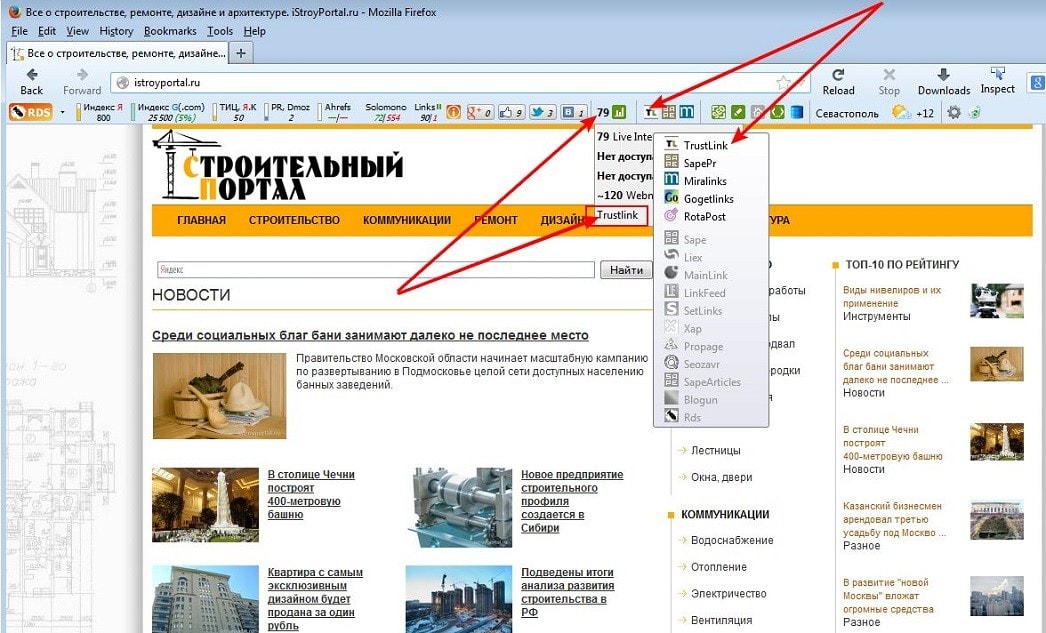1046x633 pixels.
Task: Open the History menu
Action: pyautogui.click(x=116, y=31)
